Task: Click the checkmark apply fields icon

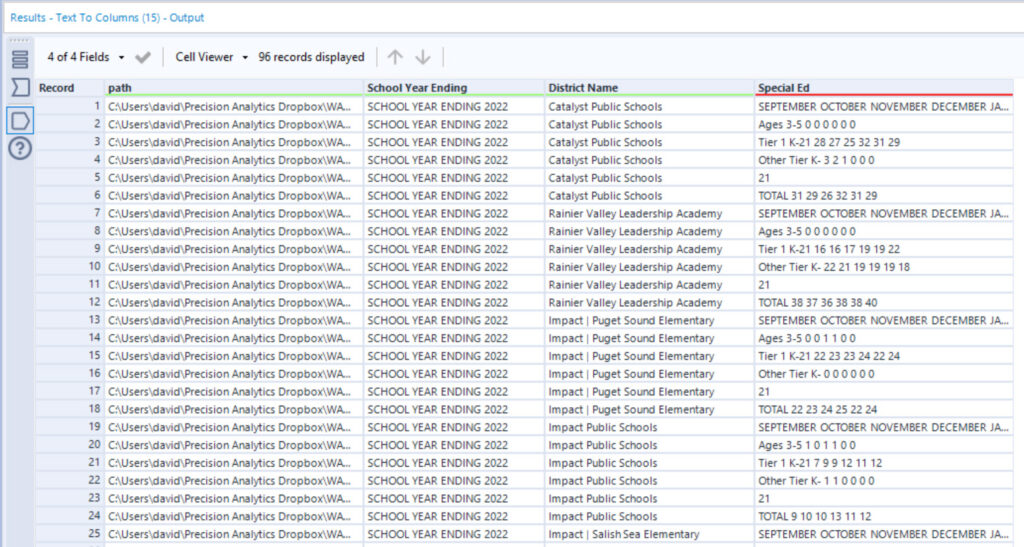Action: 143,57
